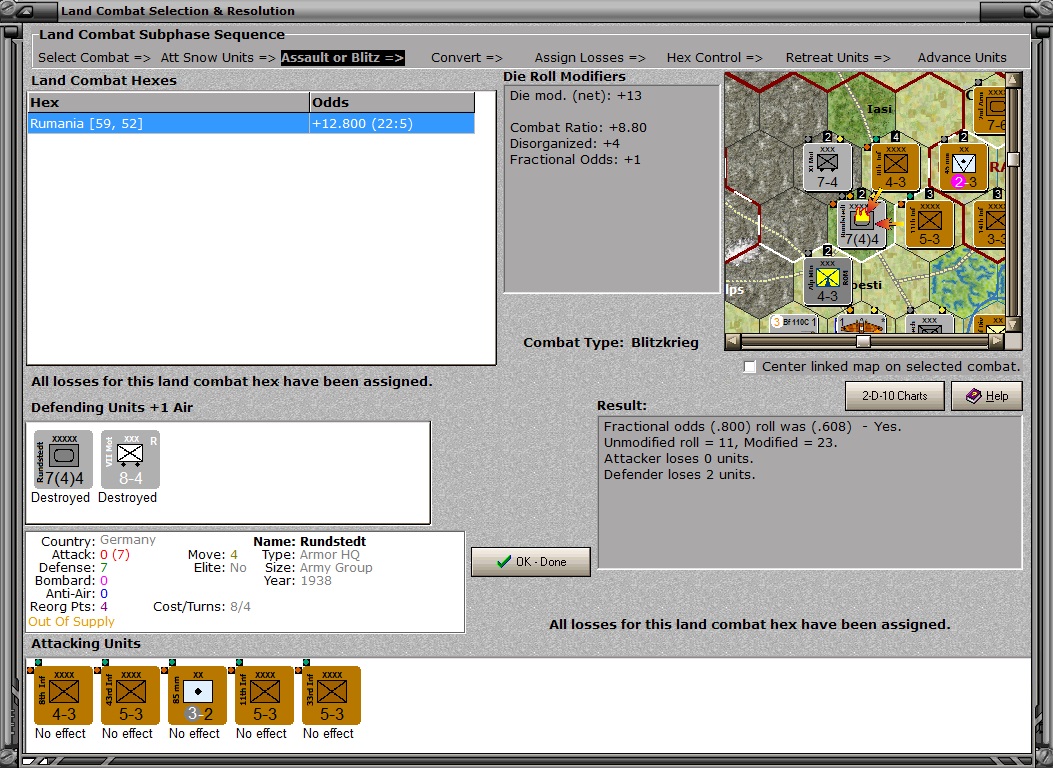
Task: Go to the Assign Losses subphase
Action: click(590, 58)
